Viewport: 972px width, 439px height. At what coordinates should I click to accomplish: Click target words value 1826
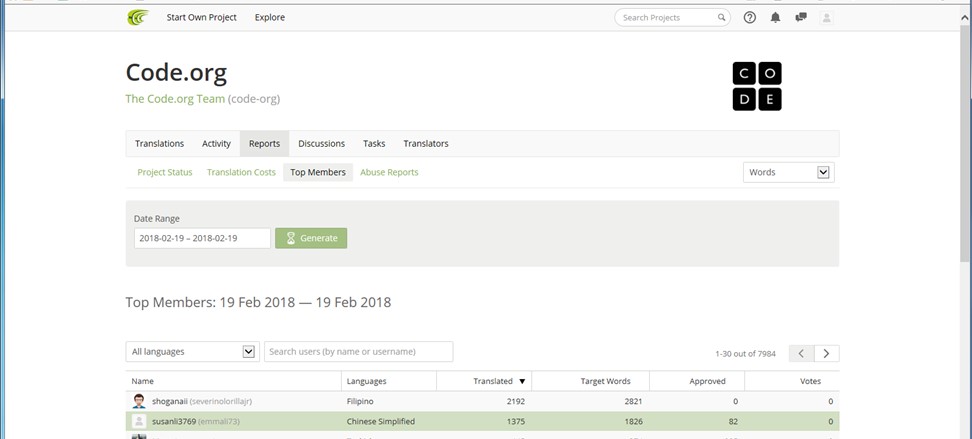[633, 422]
